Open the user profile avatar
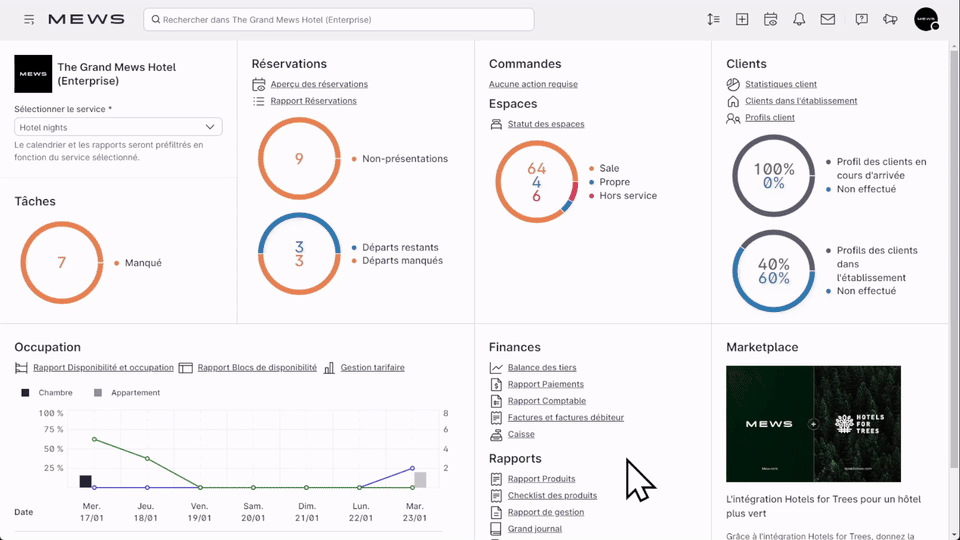 926,19
